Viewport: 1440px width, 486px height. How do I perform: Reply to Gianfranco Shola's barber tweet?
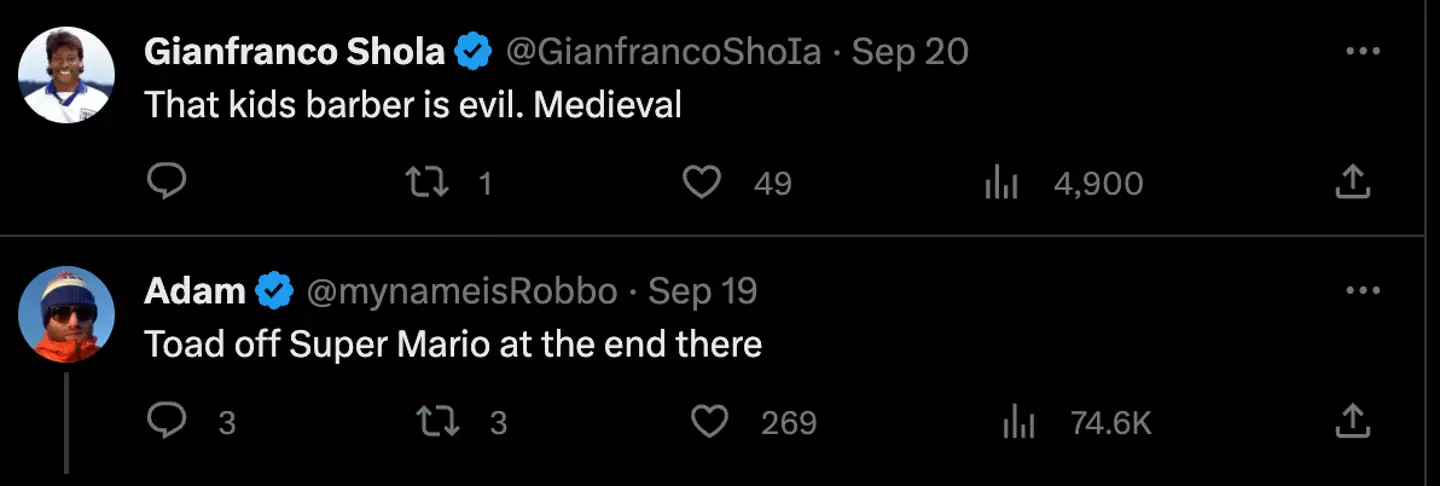tap(166, 182)
